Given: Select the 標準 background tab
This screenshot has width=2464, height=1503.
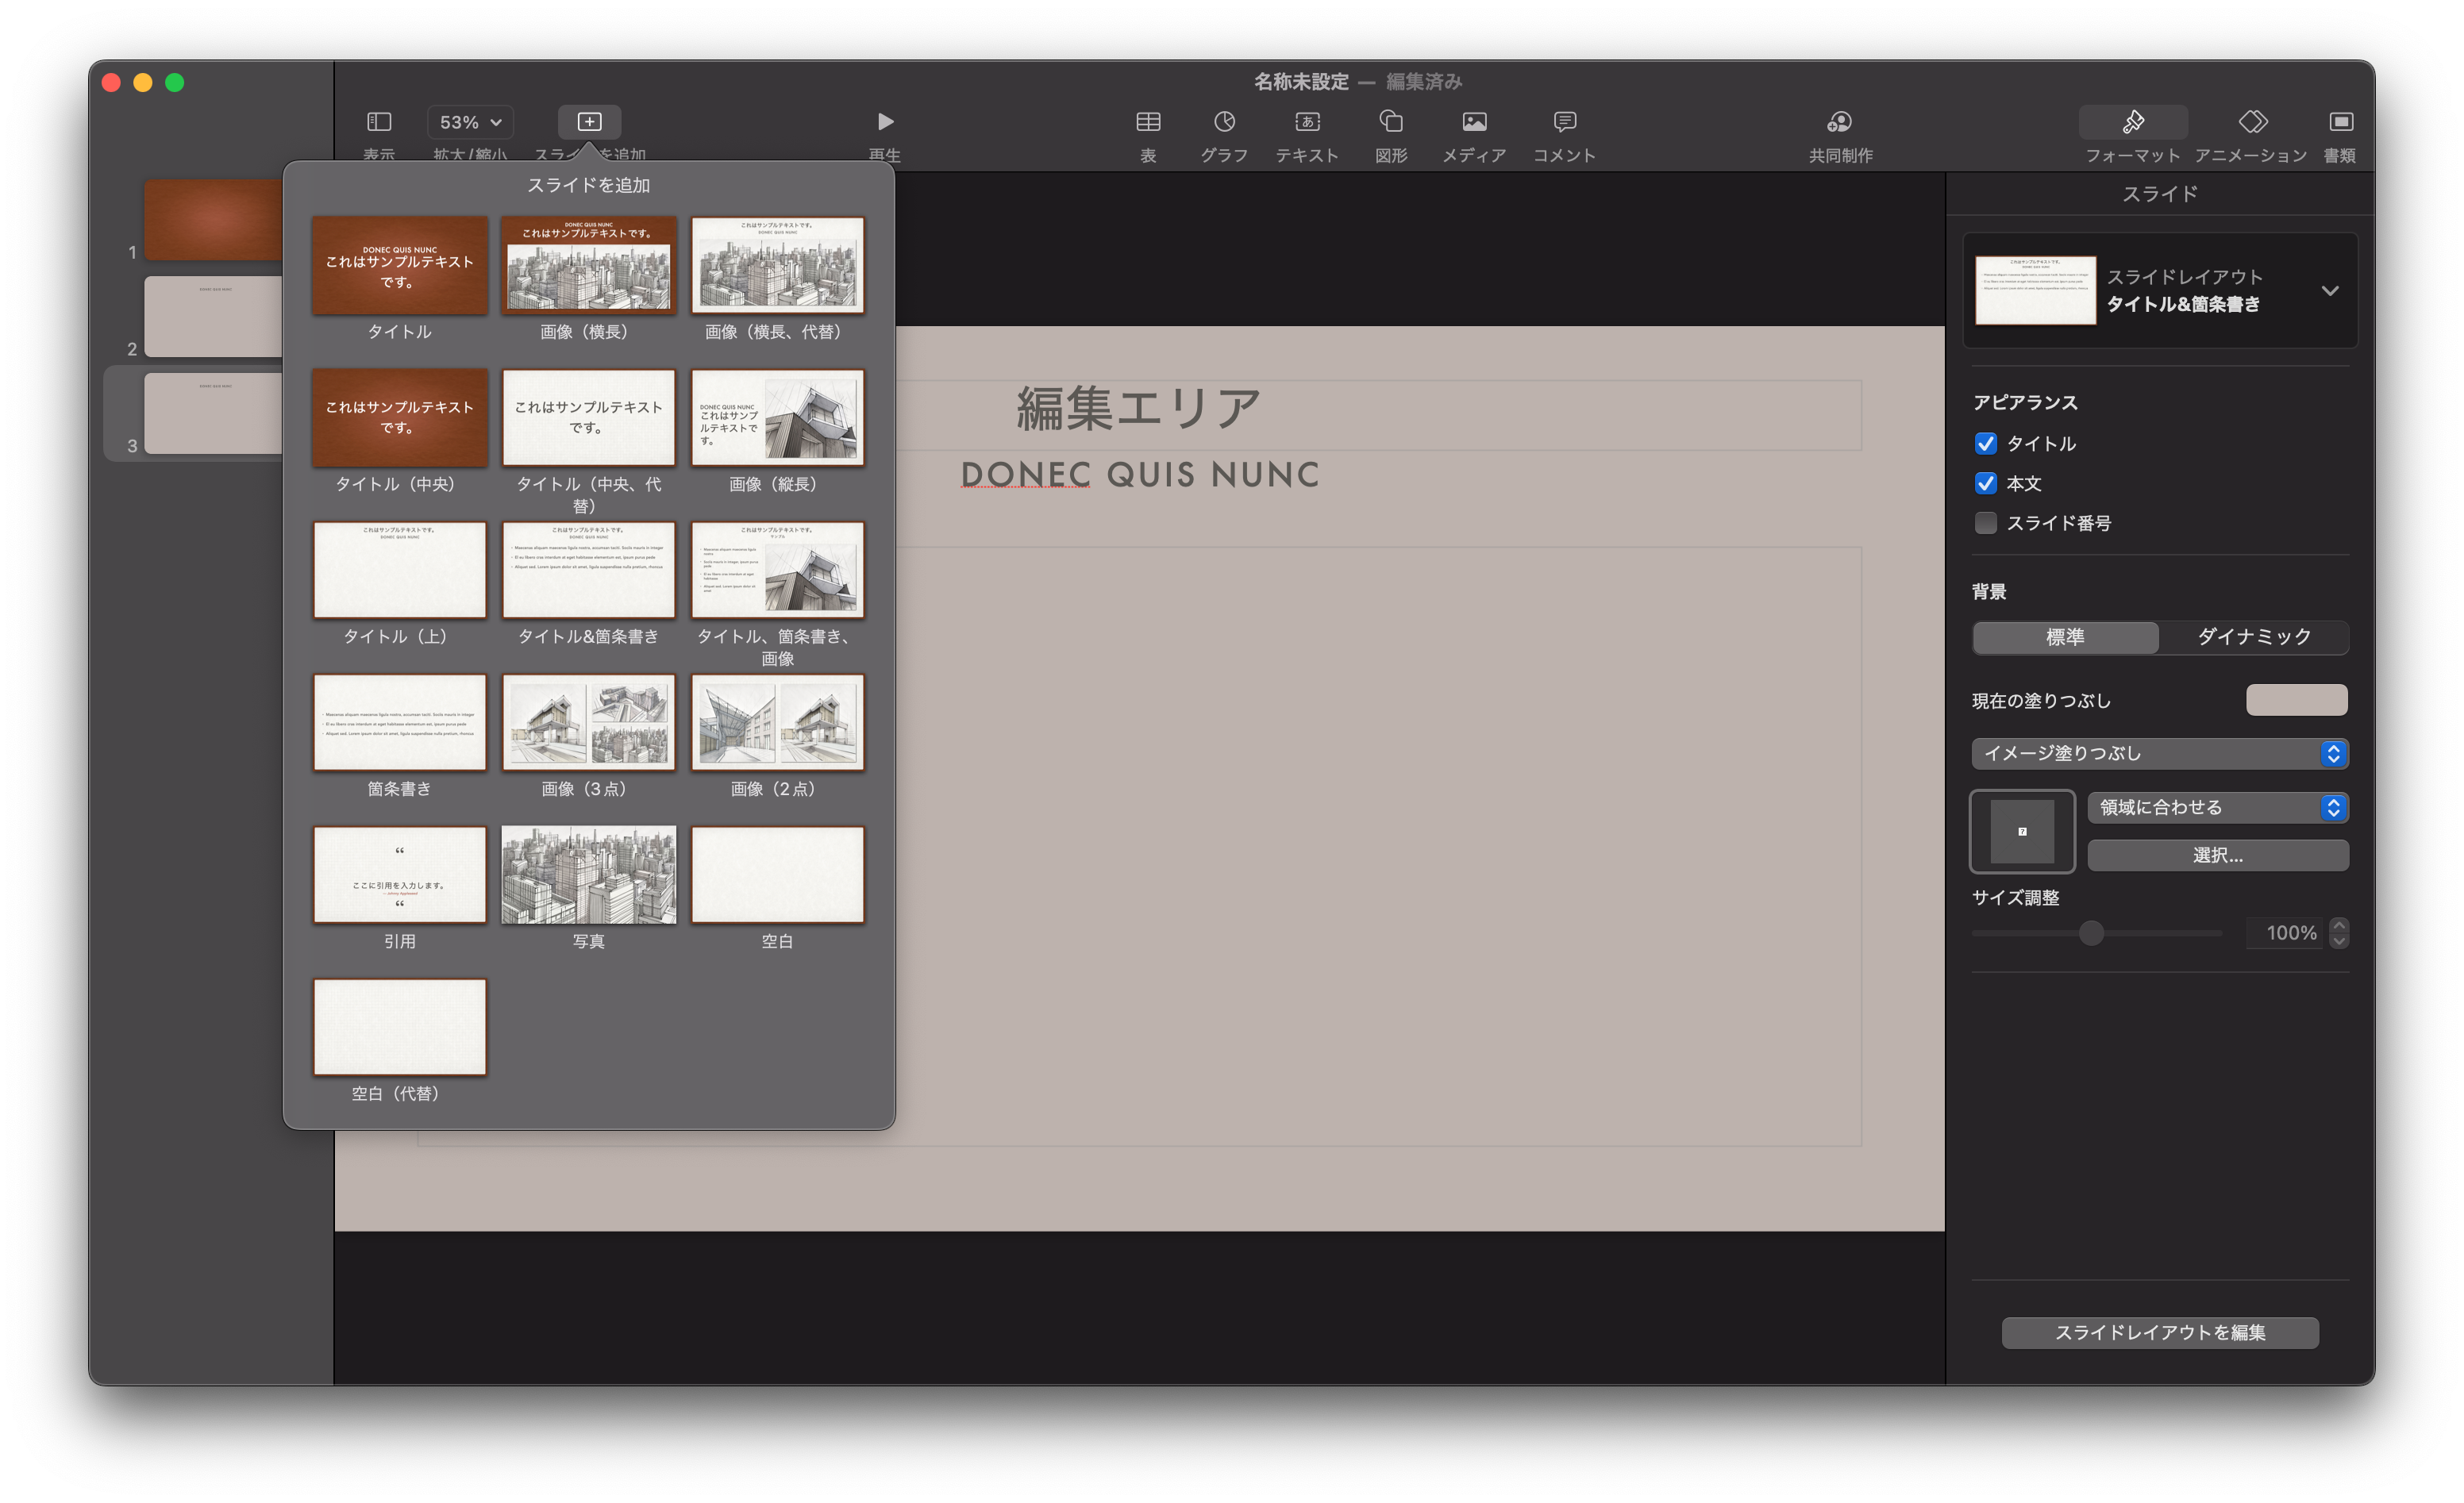Looking at the screenshot, I should tap(2065, 637).
